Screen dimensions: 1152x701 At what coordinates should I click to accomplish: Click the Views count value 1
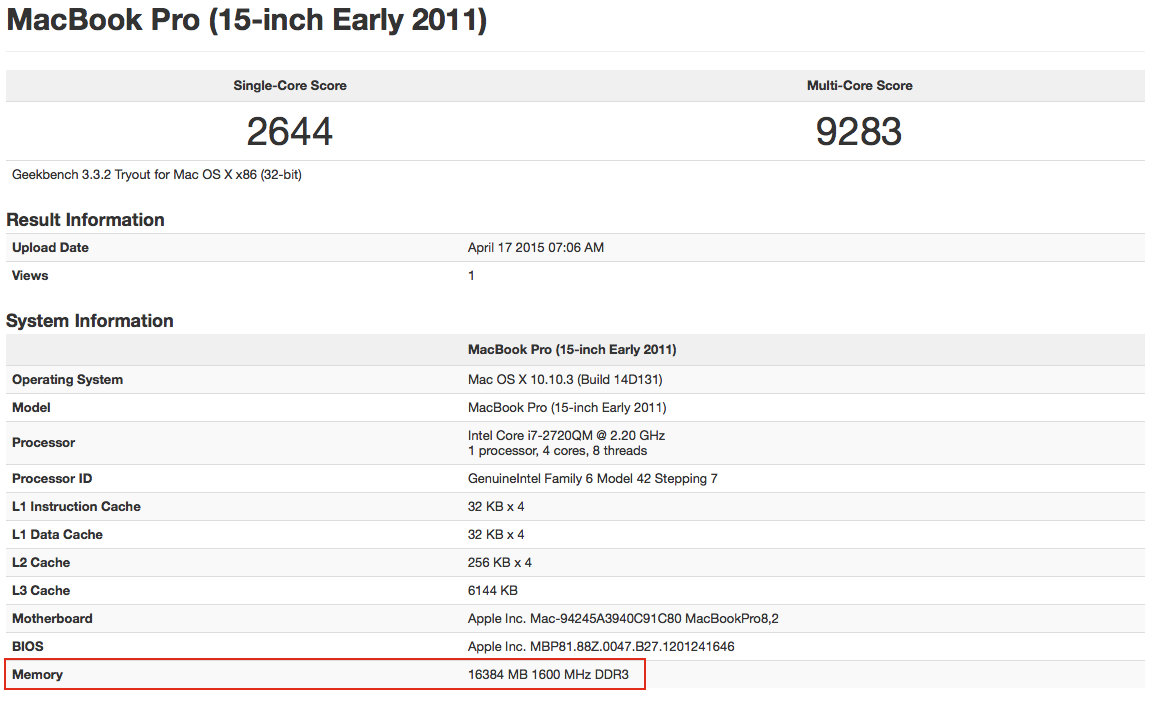coord(471,276)
